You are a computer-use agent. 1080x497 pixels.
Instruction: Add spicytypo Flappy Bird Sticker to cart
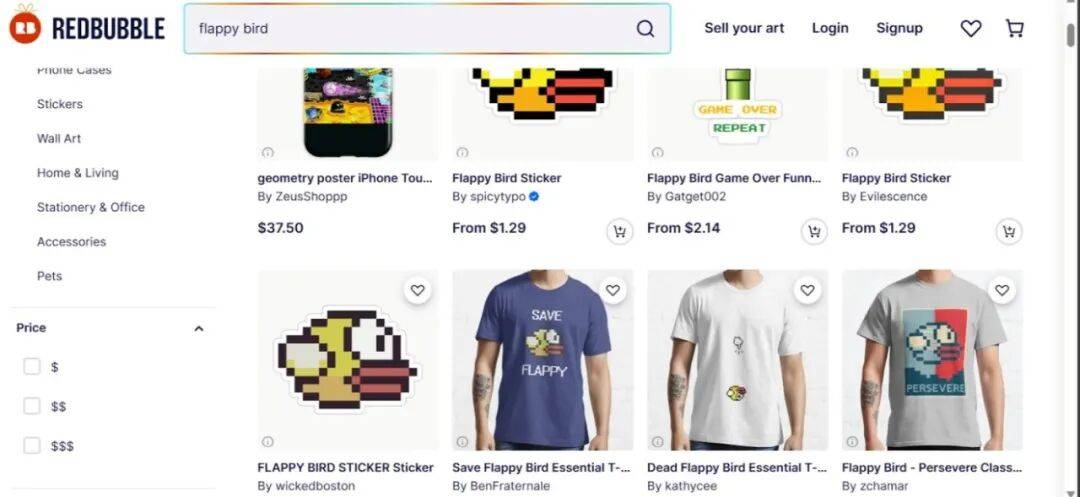(619, 231)
